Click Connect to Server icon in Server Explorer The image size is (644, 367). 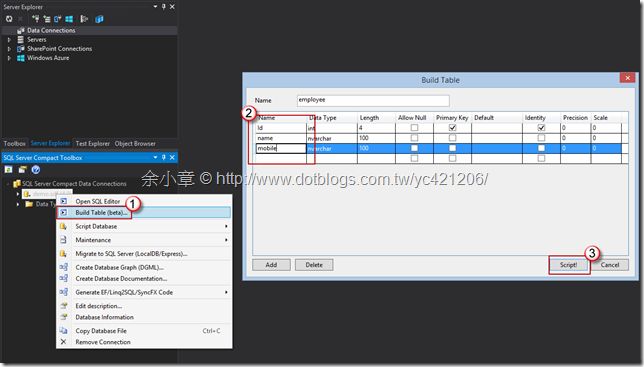(47, 19)
